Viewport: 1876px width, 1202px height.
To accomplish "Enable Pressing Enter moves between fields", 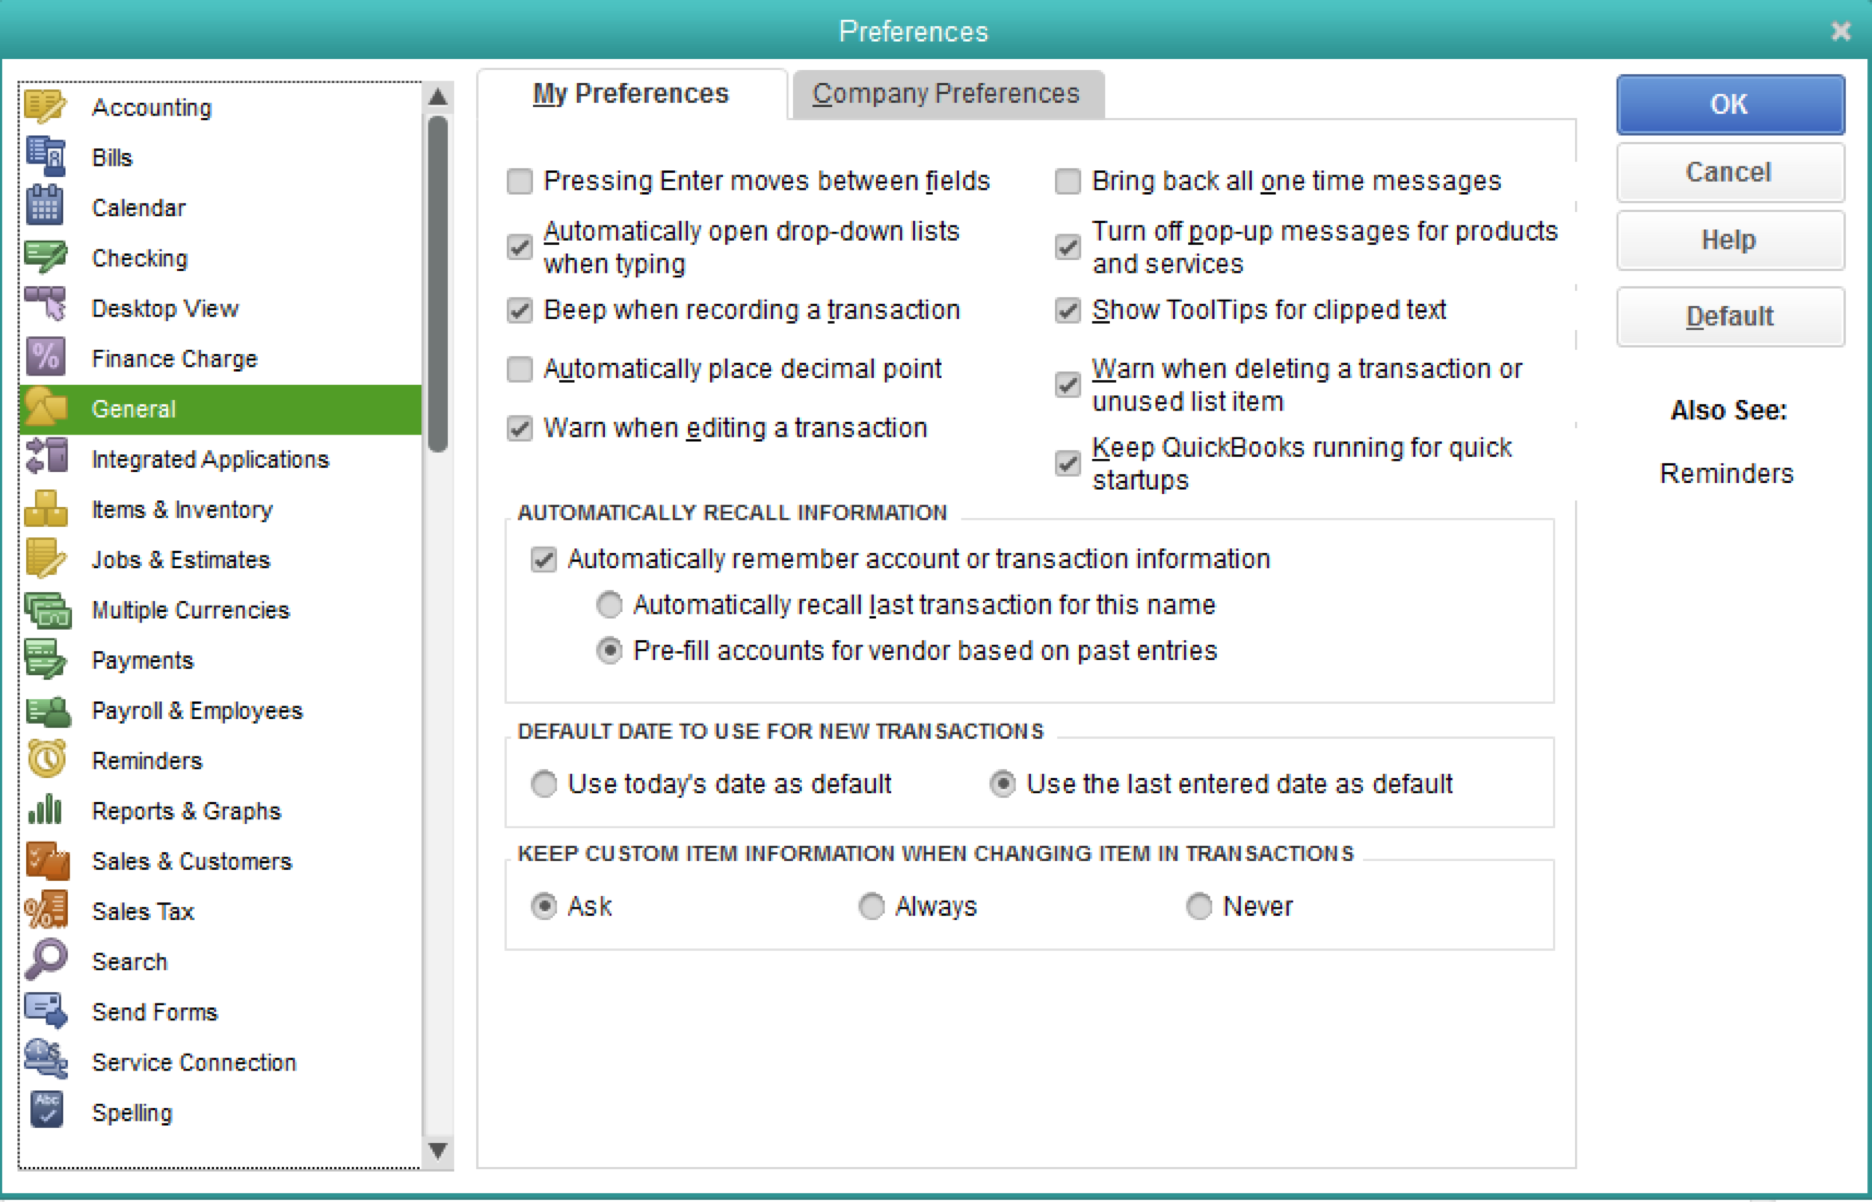I will point(520,181).
